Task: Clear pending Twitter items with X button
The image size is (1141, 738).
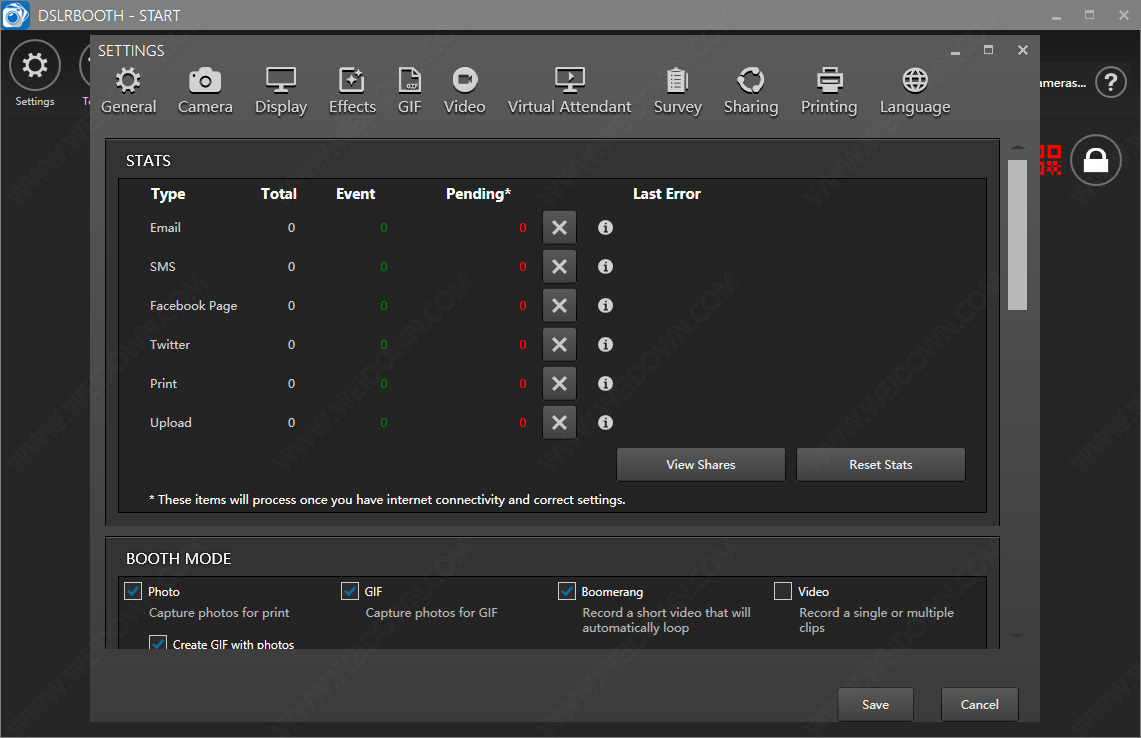Action: pos(559,344)
